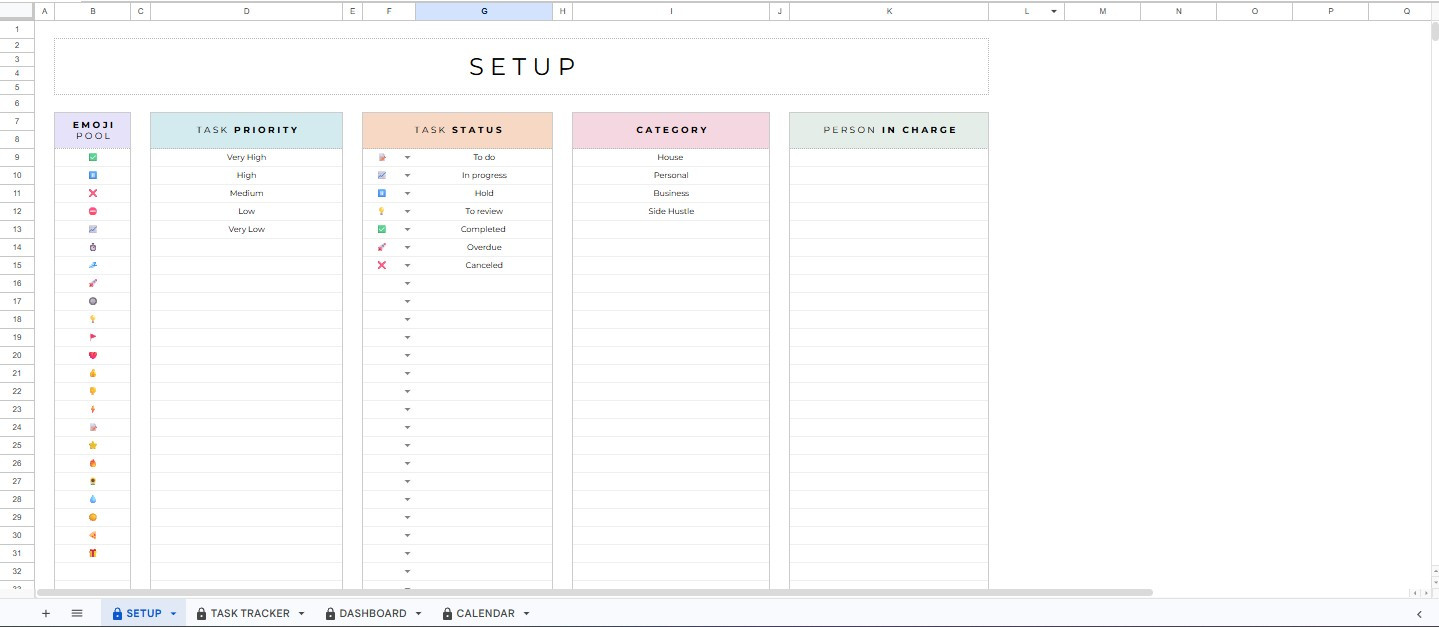Open the emoji dropdown for To do status
Screen dimensions: 1439x627
(x=407, y=158)
